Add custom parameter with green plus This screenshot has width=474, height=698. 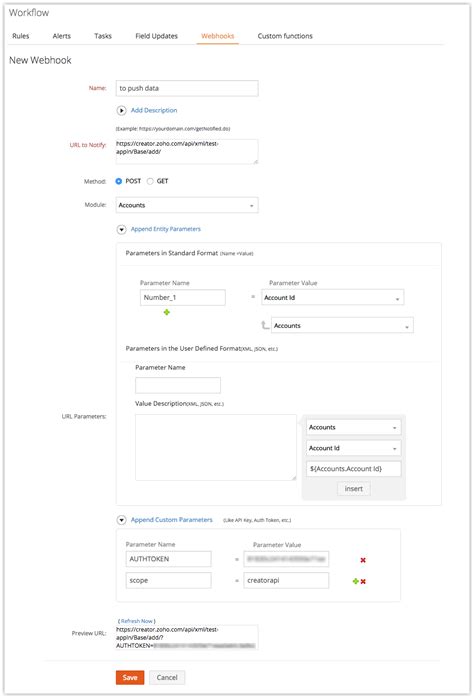[x=356, y=581]
